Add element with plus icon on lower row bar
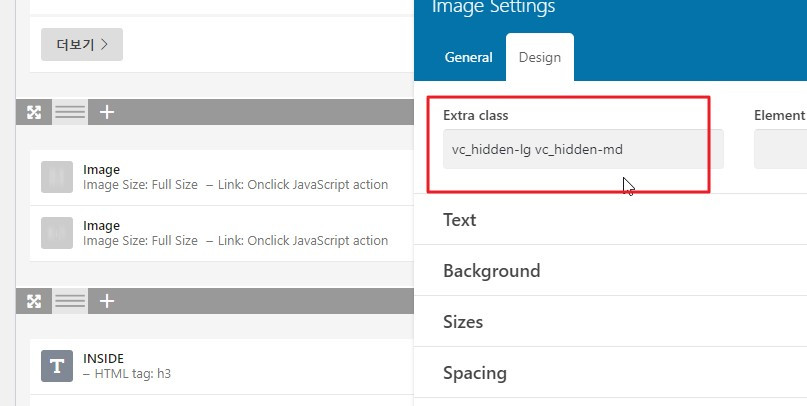Screen dimensions: 807x406 107,301
